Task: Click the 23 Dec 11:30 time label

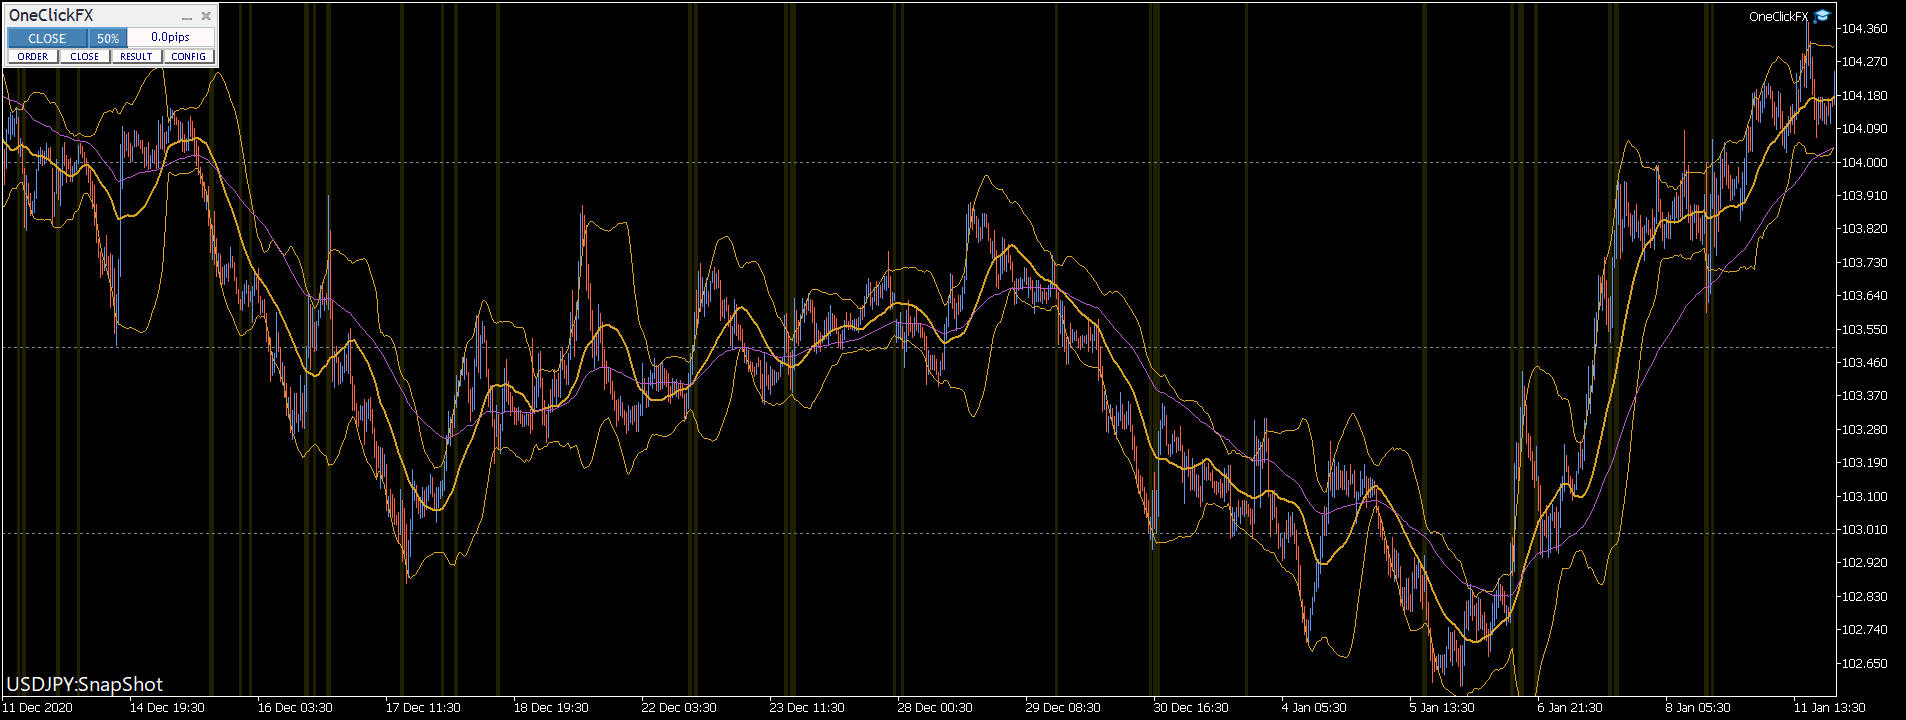Action: click(x=807, y=707)
